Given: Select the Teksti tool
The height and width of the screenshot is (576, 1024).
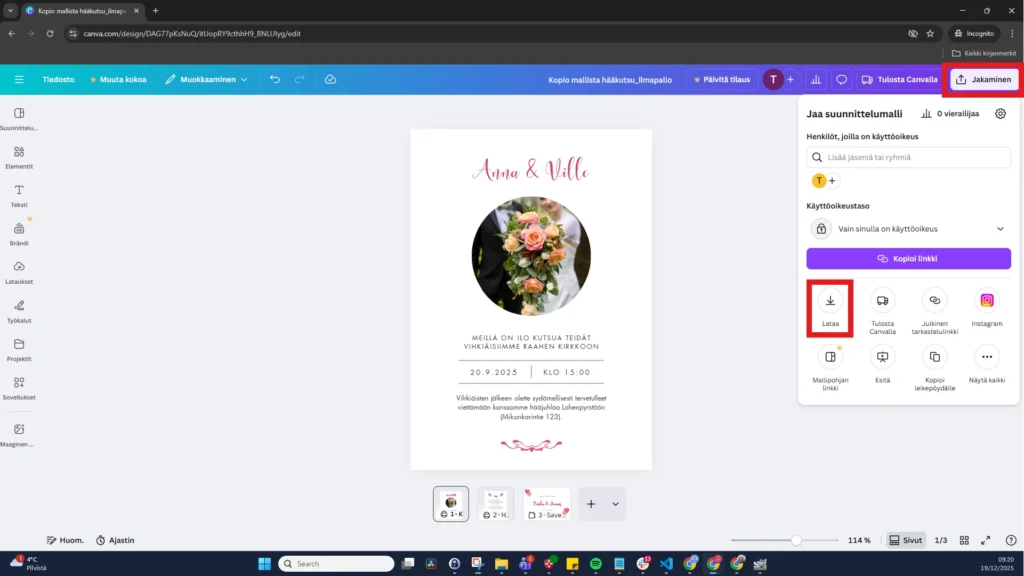Looking at the screenshot, I should tap(20, 195).
